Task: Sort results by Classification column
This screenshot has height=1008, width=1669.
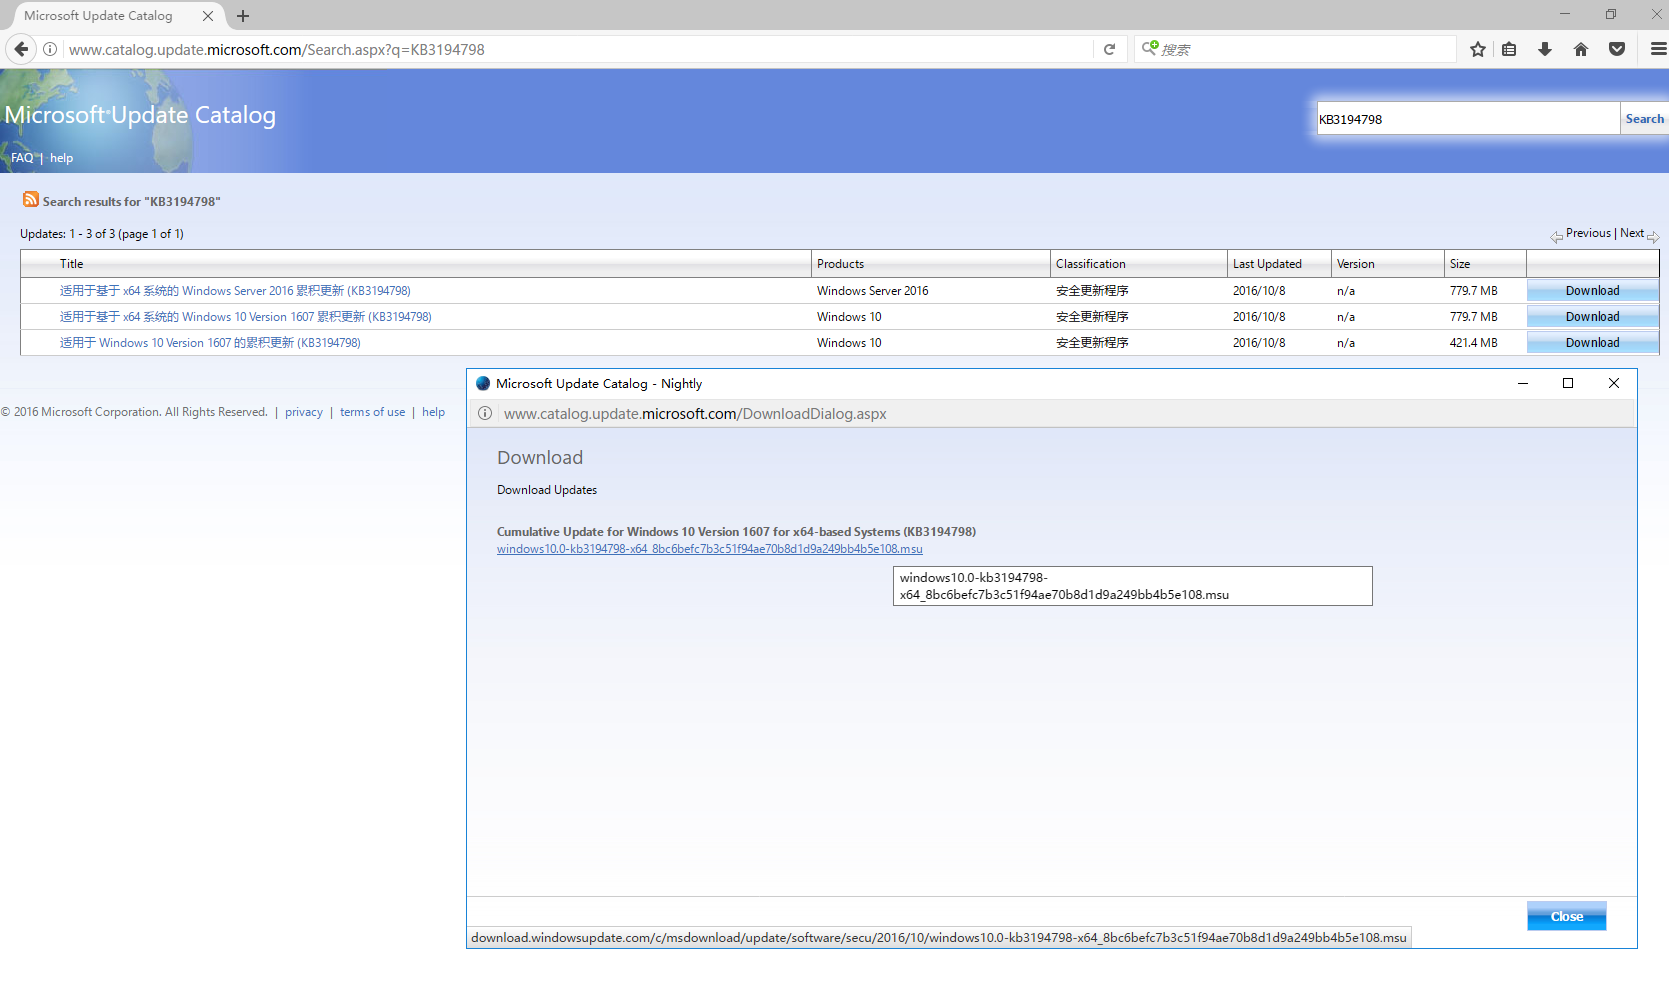Action: [1090, 264]
